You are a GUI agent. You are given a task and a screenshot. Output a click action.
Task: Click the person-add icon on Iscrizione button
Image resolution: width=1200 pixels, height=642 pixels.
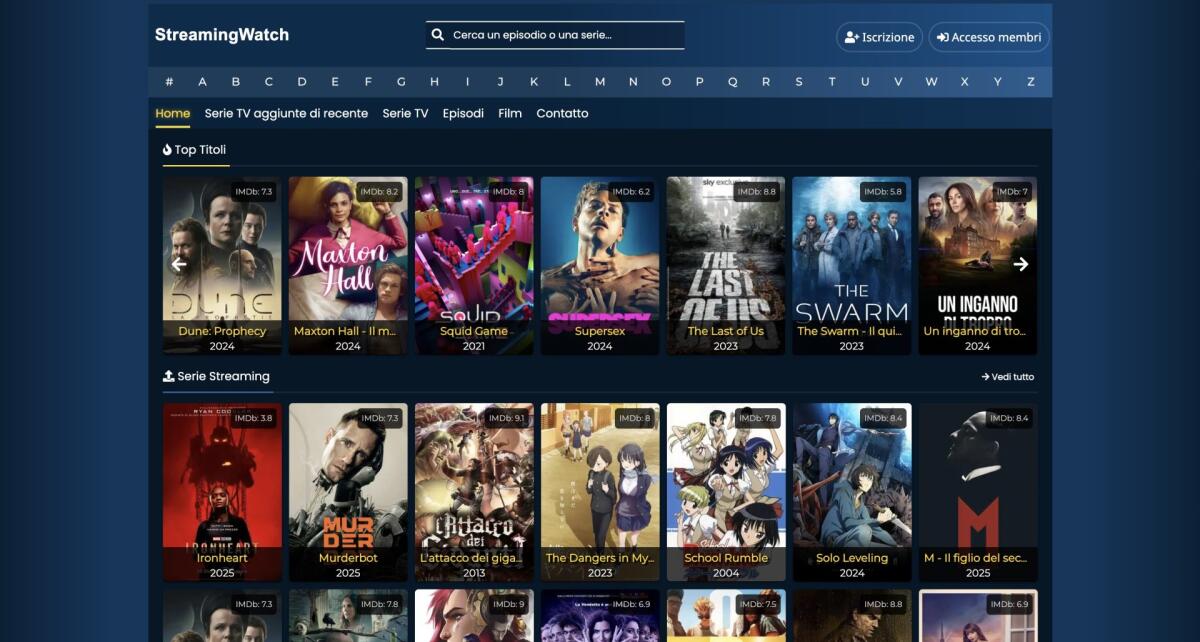coord(849,37)
